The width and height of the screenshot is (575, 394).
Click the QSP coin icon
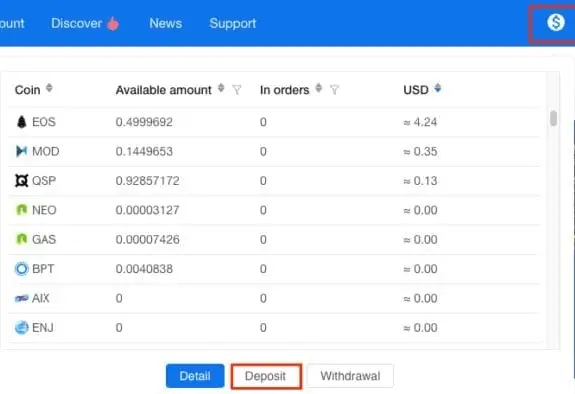tap(22, 180)
